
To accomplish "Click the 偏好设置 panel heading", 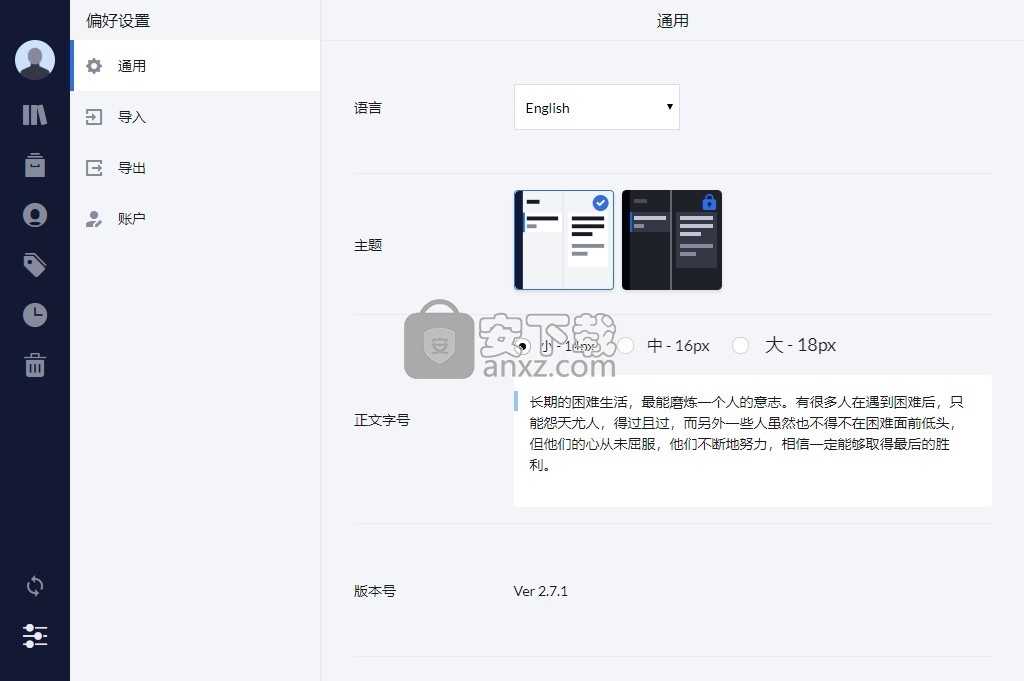I will tap(118, 20).
